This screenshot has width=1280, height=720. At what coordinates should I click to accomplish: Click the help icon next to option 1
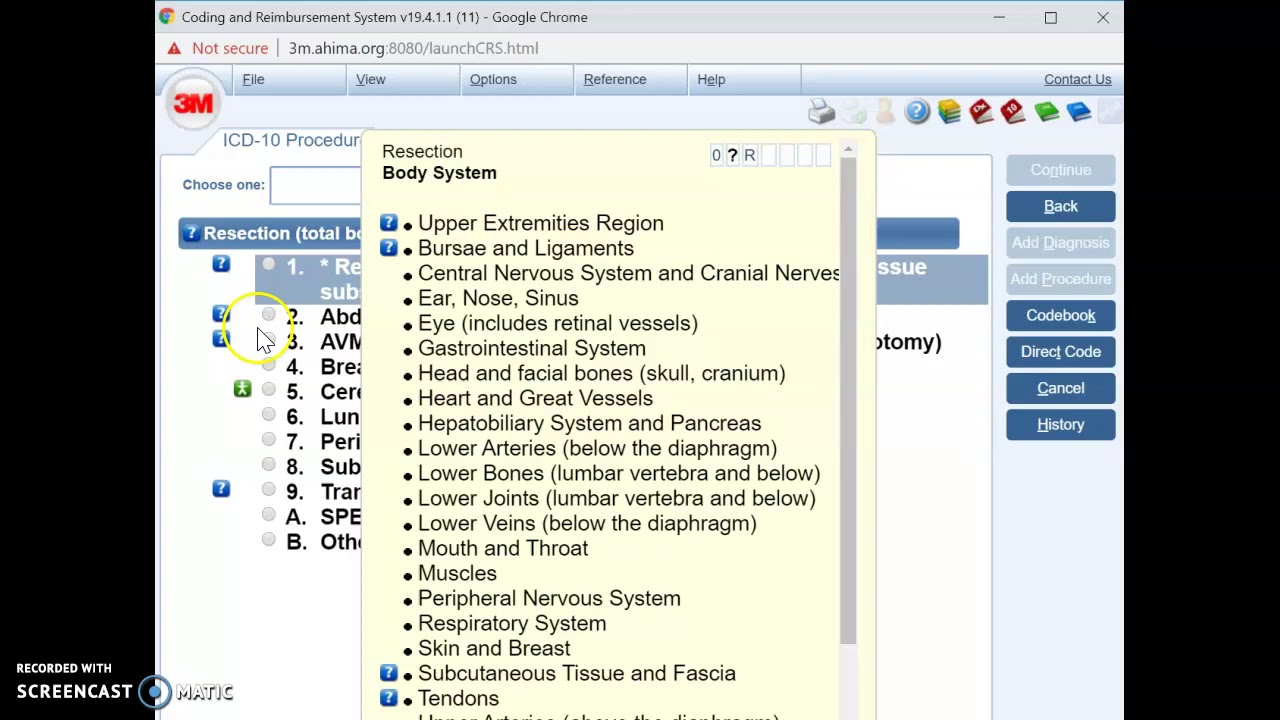pyautogui.click(x=221, y=264)
